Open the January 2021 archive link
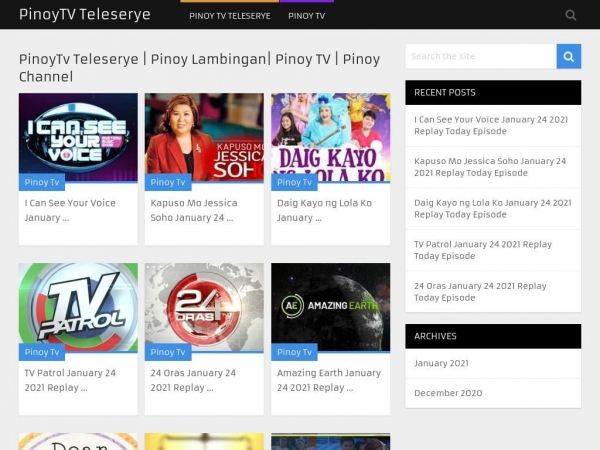600x450 pixels. 441,364
